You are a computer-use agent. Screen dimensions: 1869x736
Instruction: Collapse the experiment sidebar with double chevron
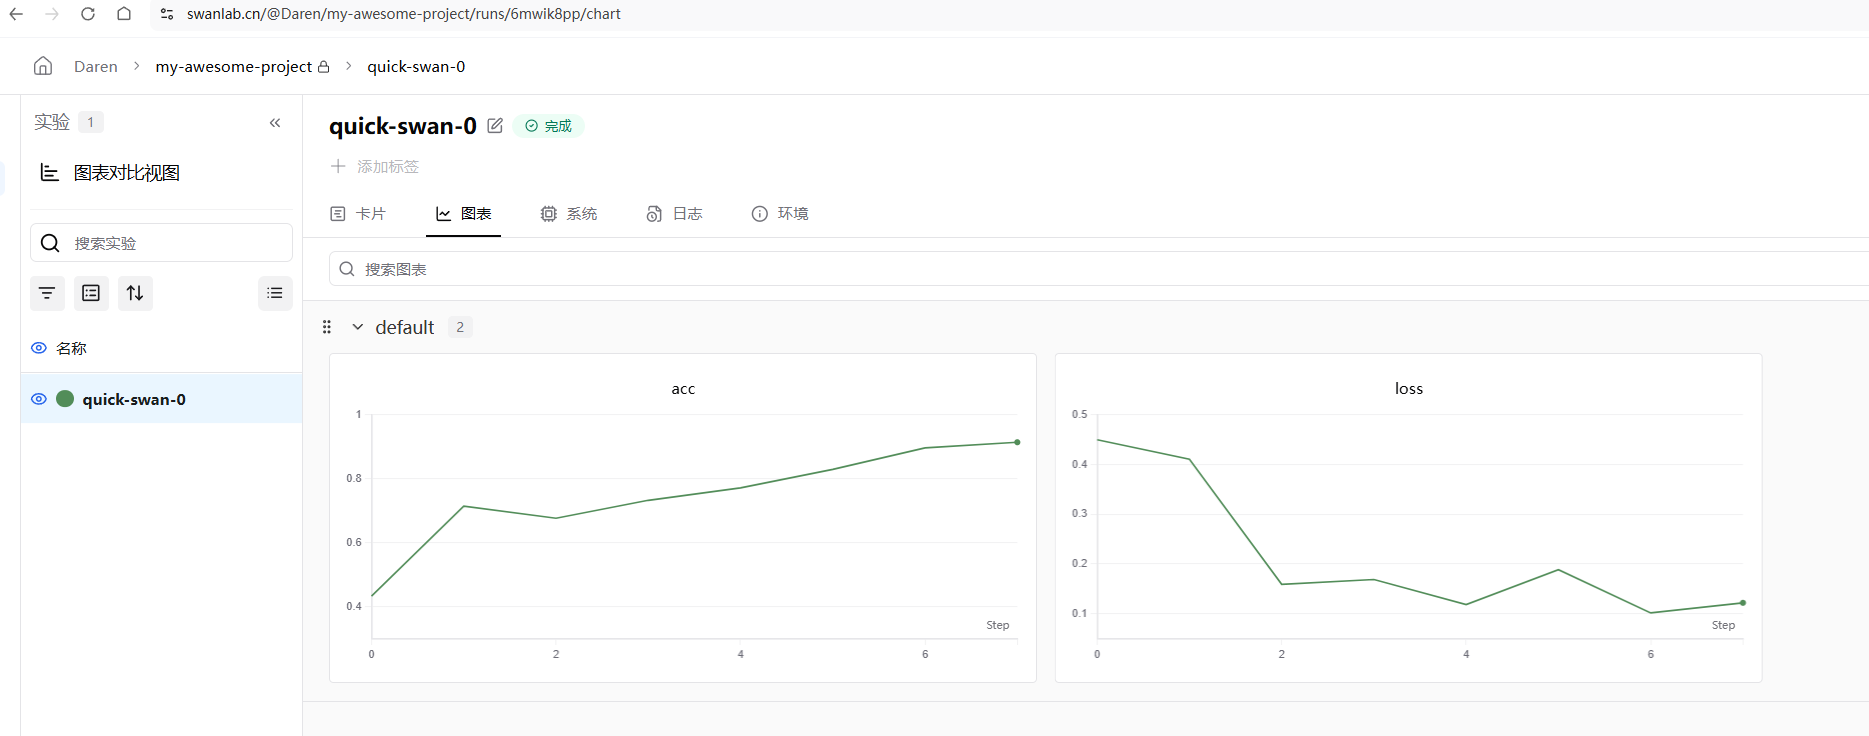[275, 123]
